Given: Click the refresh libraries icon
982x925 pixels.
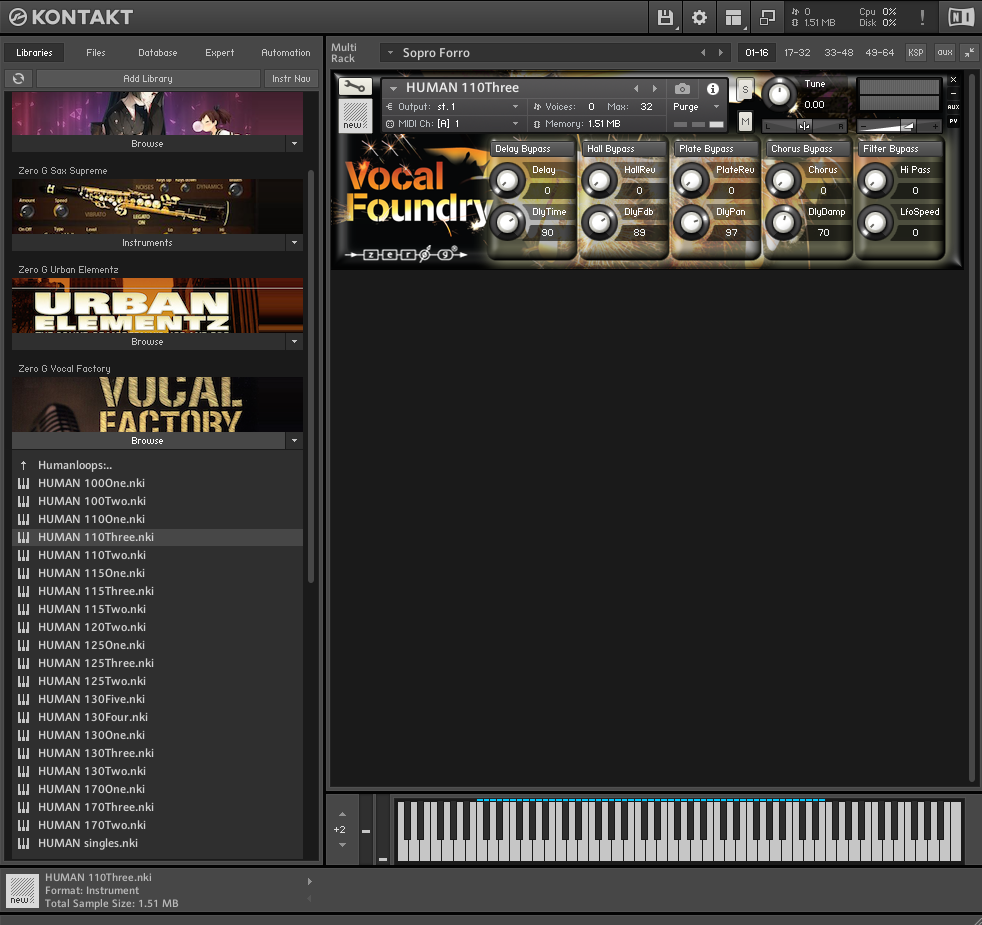Looking at the screenshot, I should (x=19, y=78).
